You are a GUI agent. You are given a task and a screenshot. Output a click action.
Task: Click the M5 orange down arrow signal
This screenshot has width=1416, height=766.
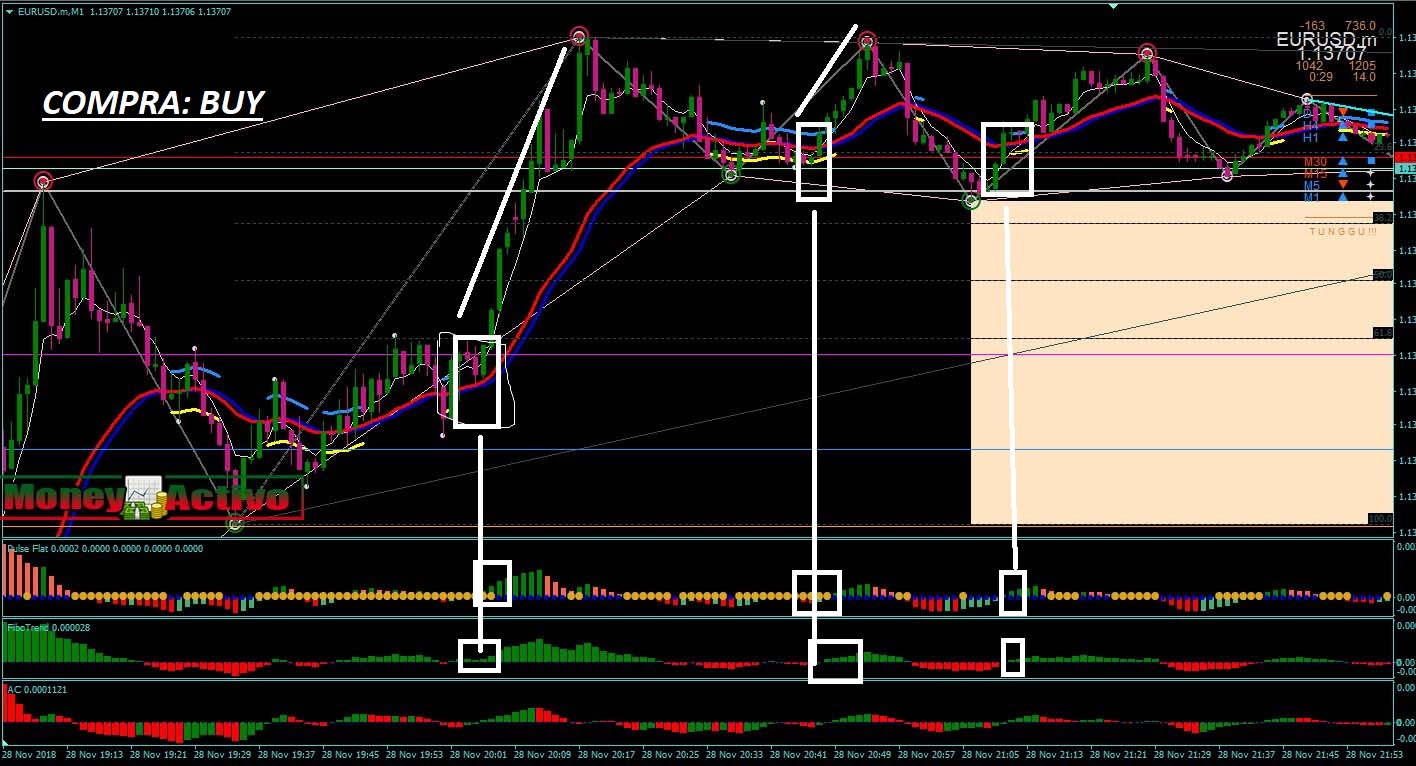pos(1343,184)
